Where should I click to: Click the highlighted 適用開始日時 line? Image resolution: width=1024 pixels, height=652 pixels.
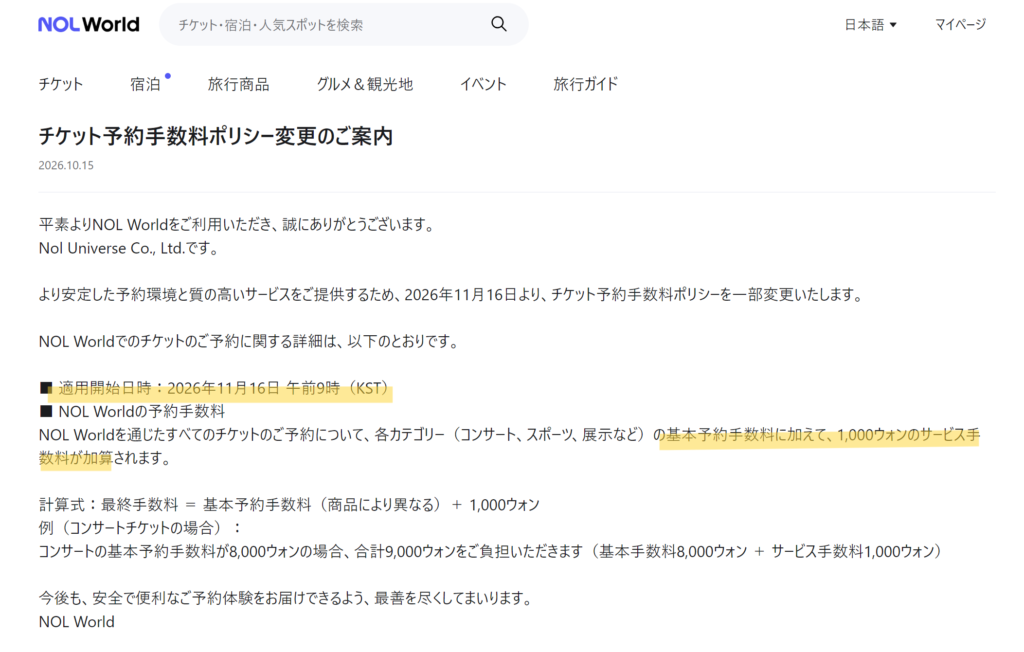tap(215, 388)
